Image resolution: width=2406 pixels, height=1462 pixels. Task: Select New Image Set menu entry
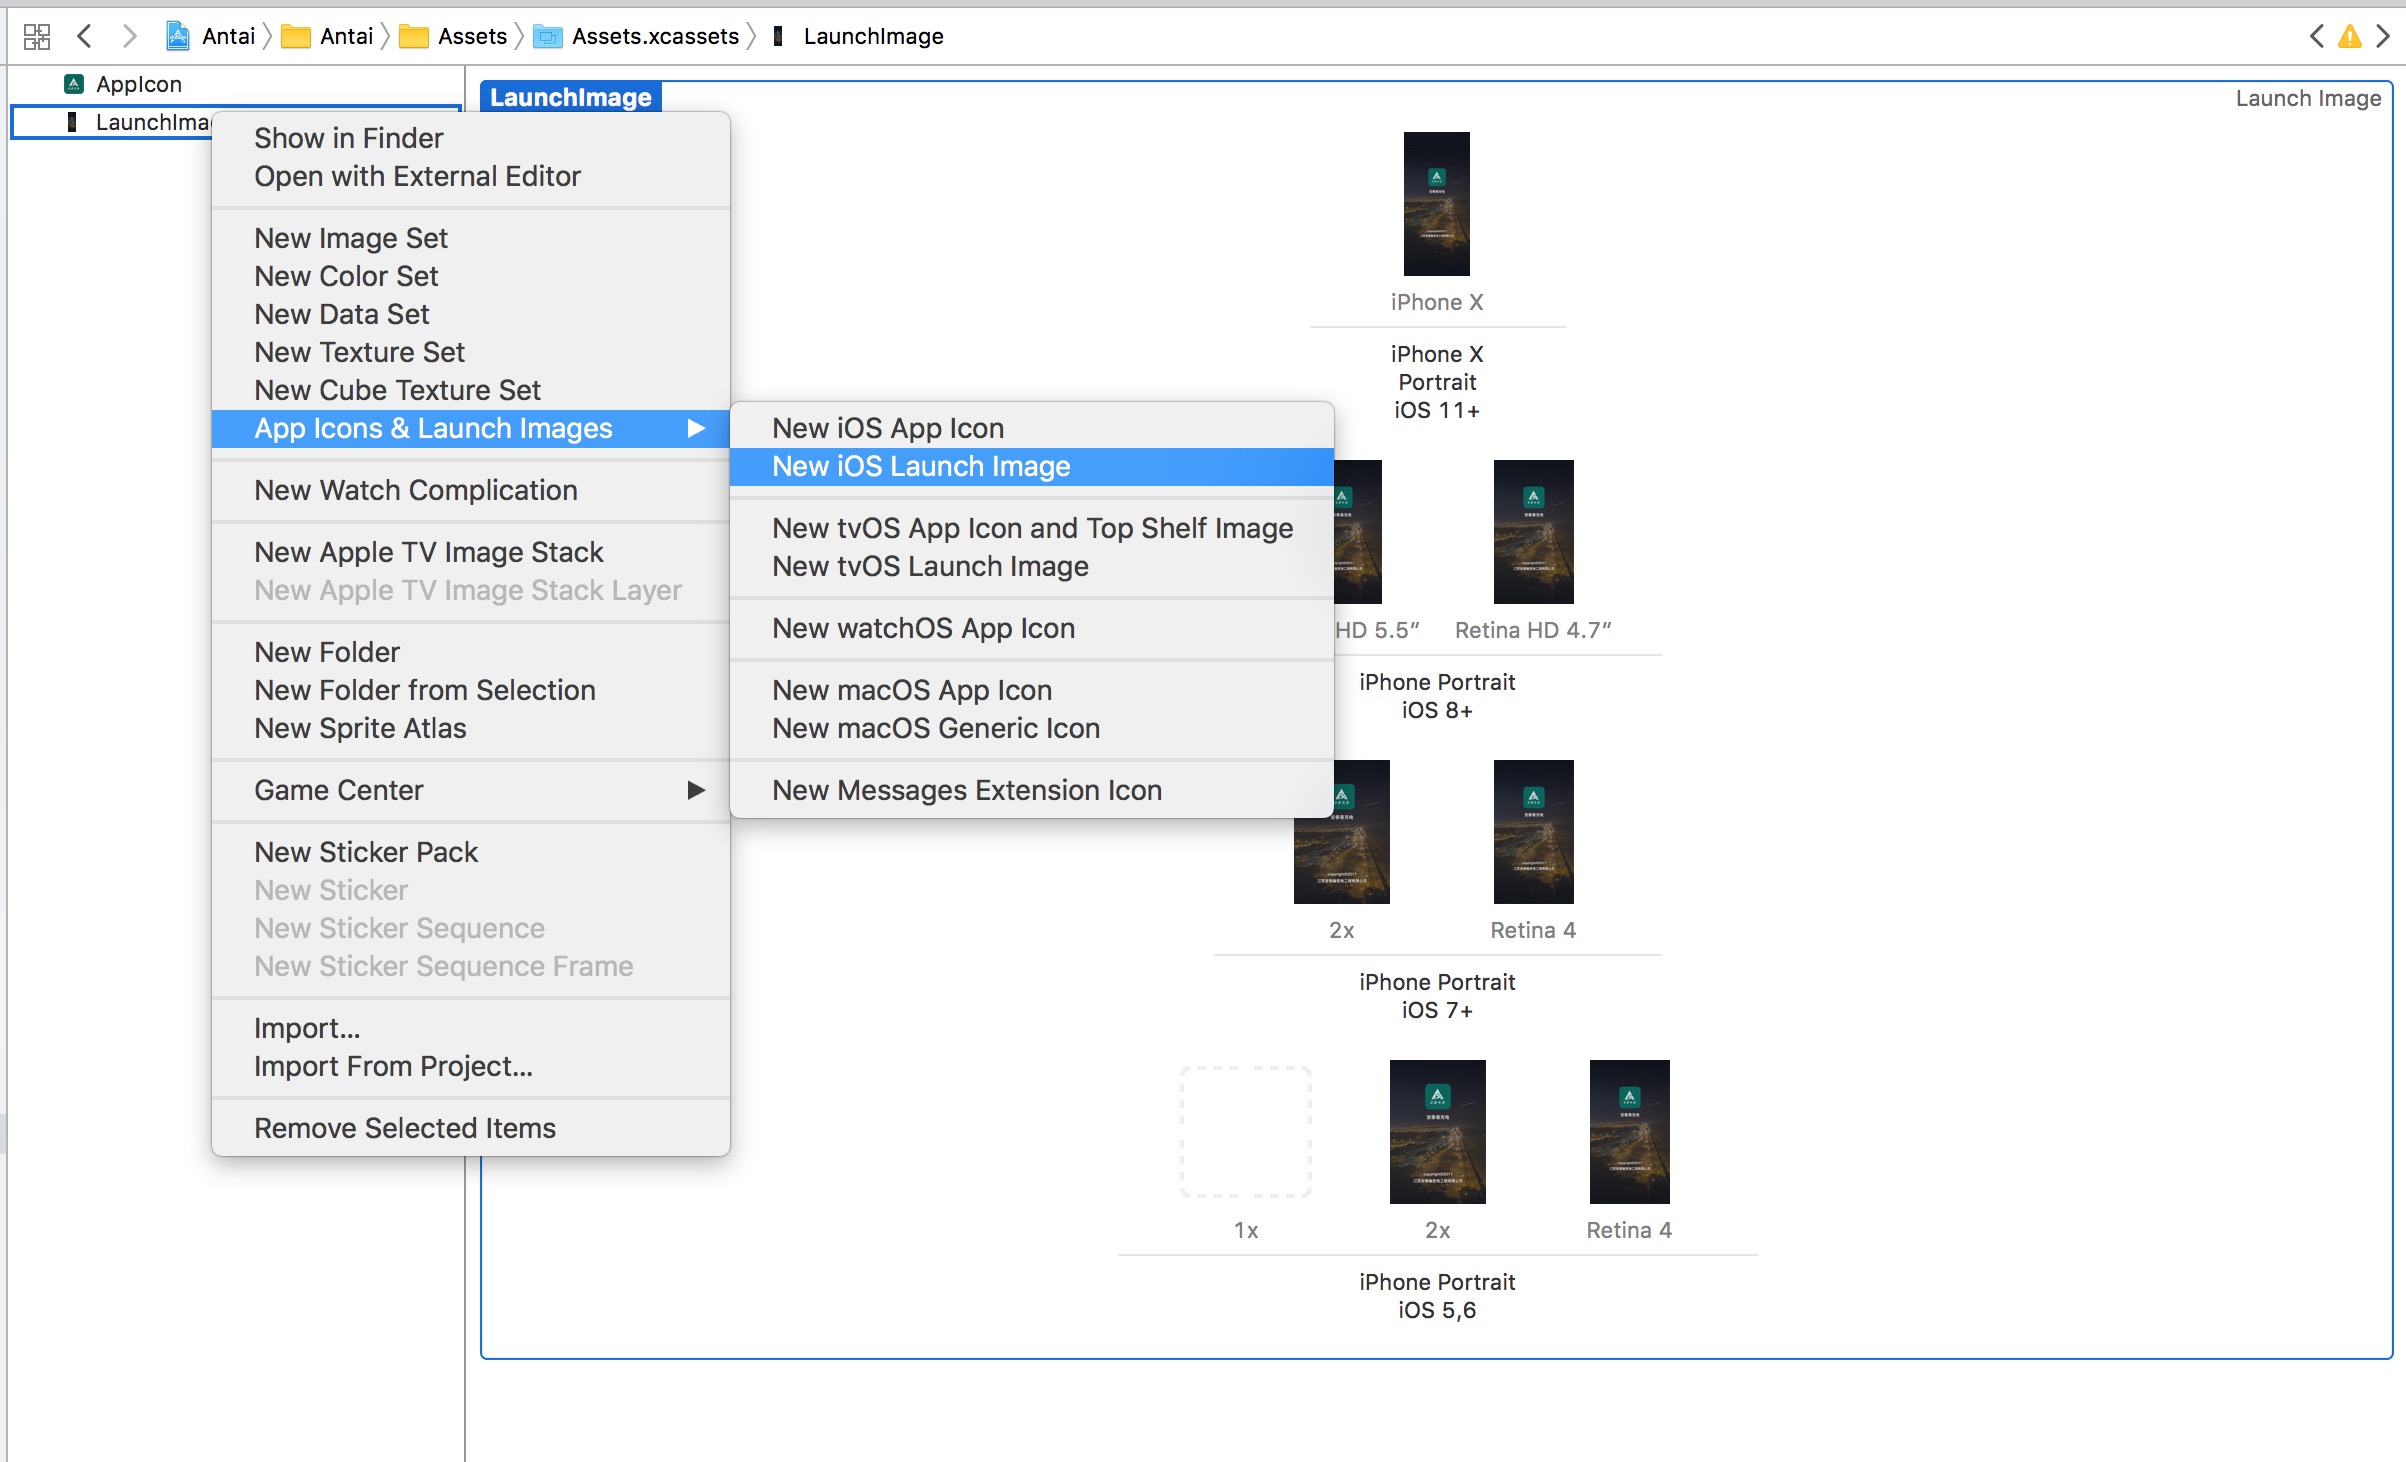pos(350,238)
